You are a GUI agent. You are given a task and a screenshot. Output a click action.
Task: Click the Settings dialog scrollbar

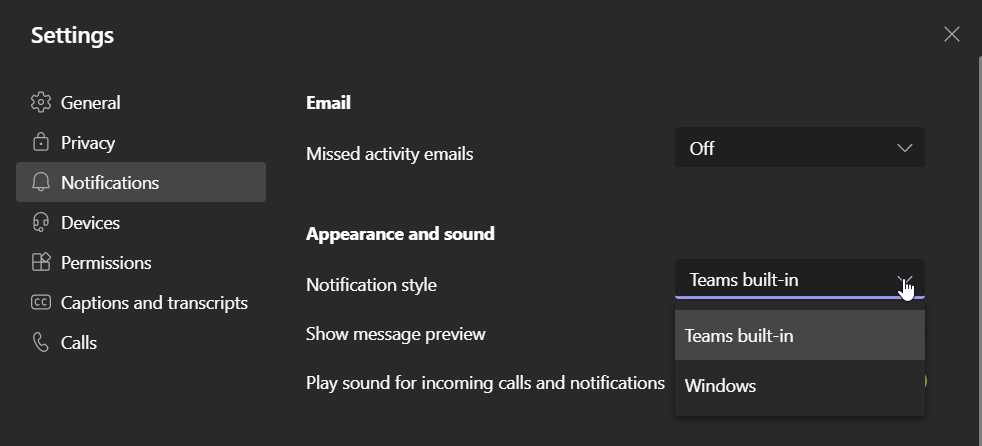coord(979,251)
